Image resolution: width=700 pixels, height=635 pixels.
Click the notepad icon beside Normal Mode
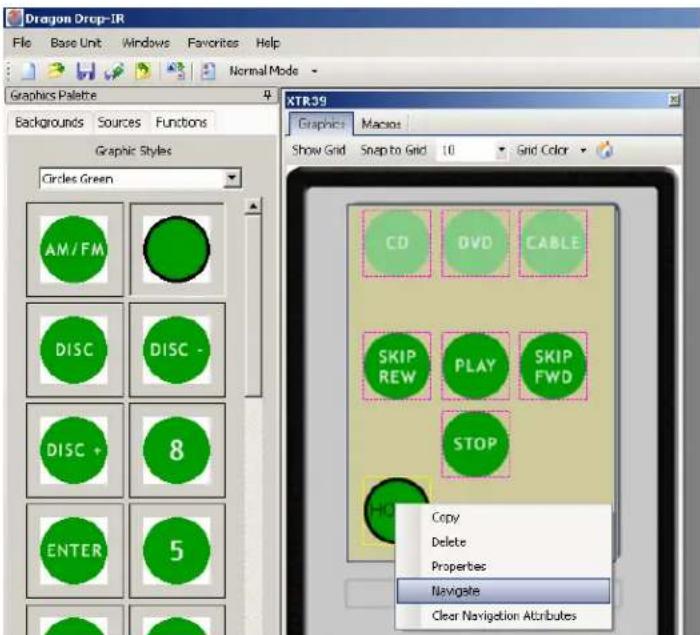tap(208, 71)
